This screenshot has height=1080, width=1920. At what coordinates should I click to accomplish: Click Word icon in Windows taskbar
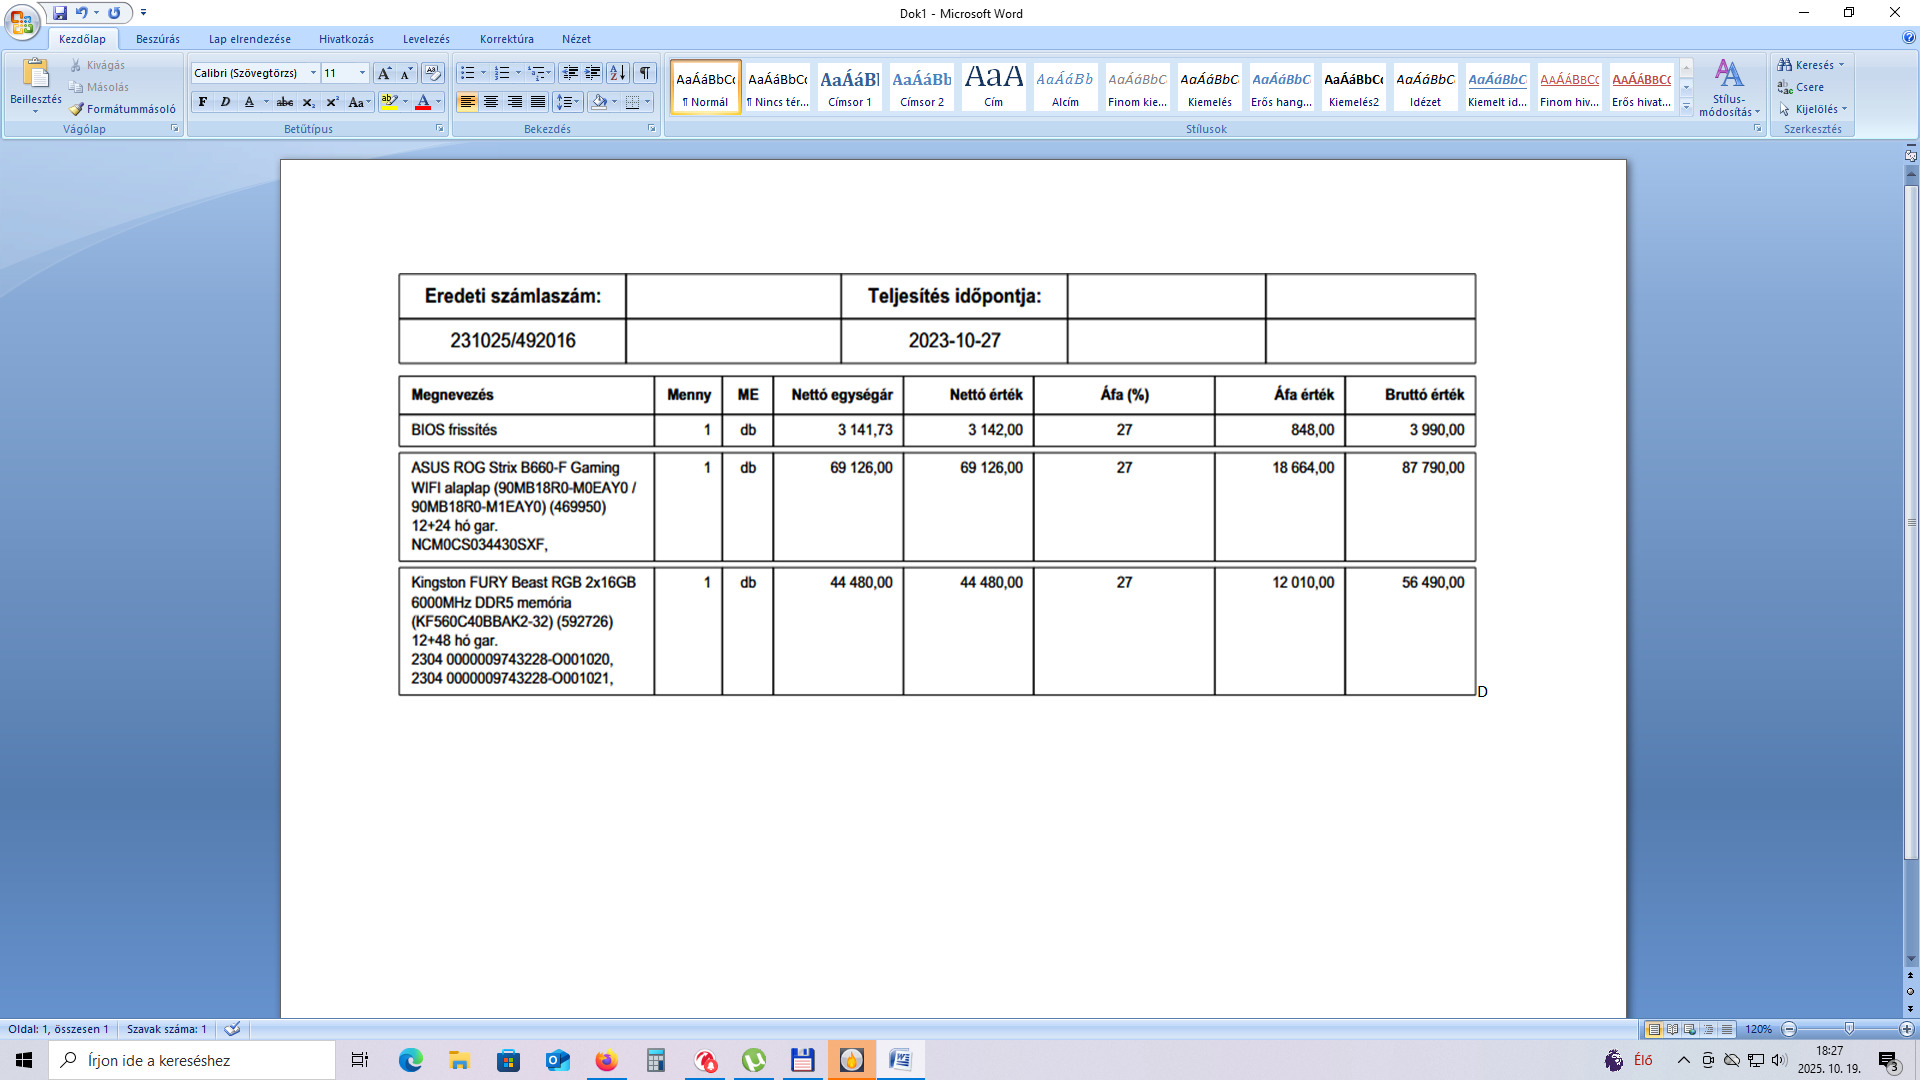(x=900, y=1060)
